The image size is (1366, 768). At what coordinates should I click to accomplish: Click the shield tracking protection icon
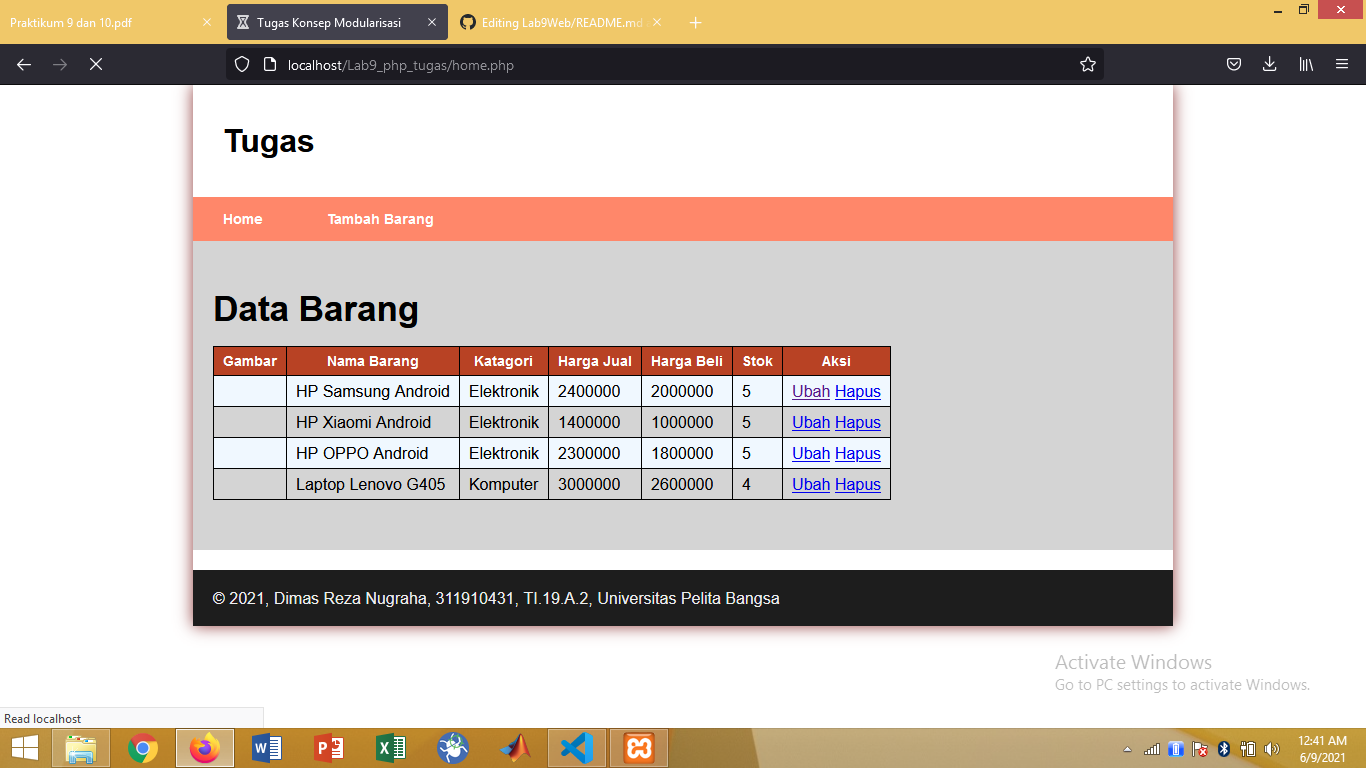pos(242,65)
